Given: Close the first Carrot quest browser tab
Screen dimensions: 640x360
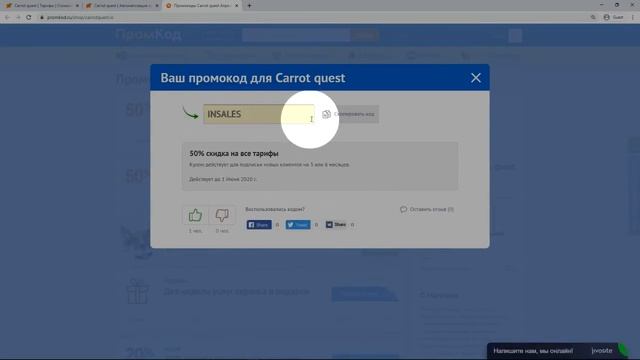Looking at the screenshot, I should [x=77, y=6].
